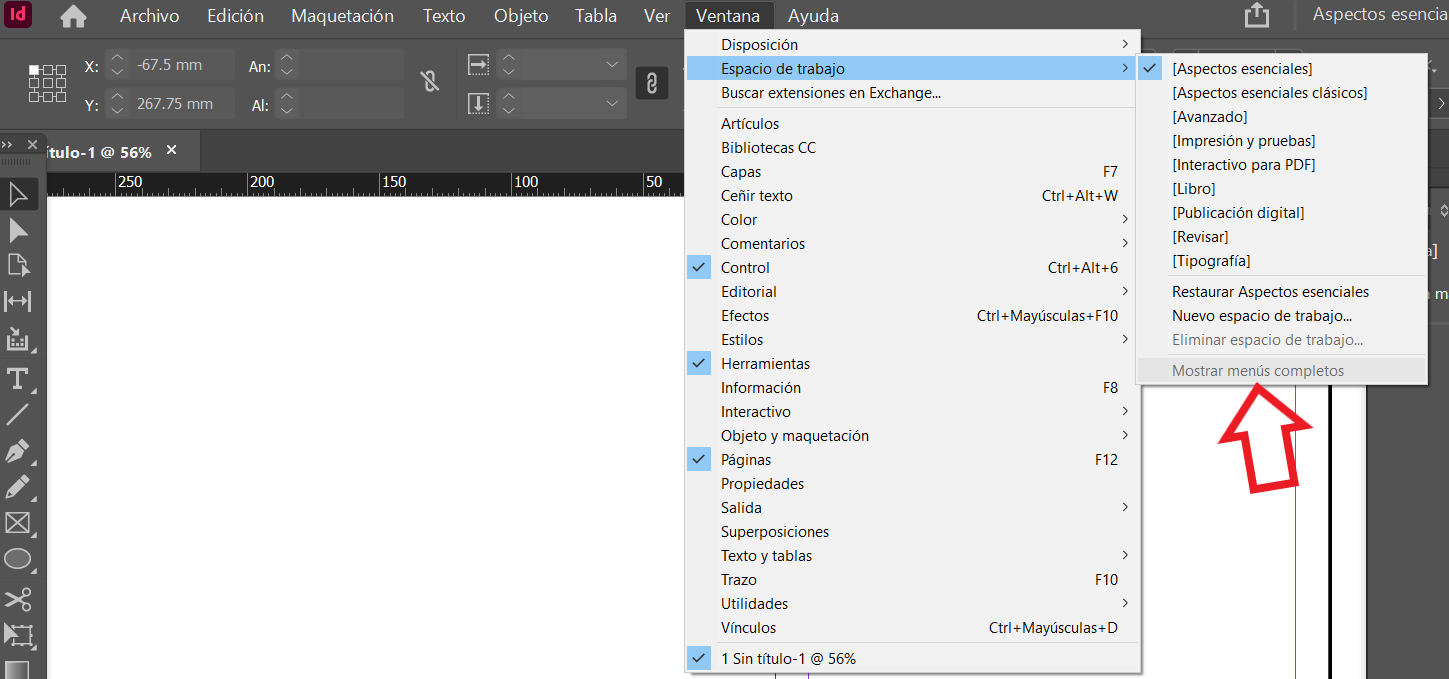Screen dimensions: 1449x679
Task: Open the Texto y tablas submenu
Action: 766,555
